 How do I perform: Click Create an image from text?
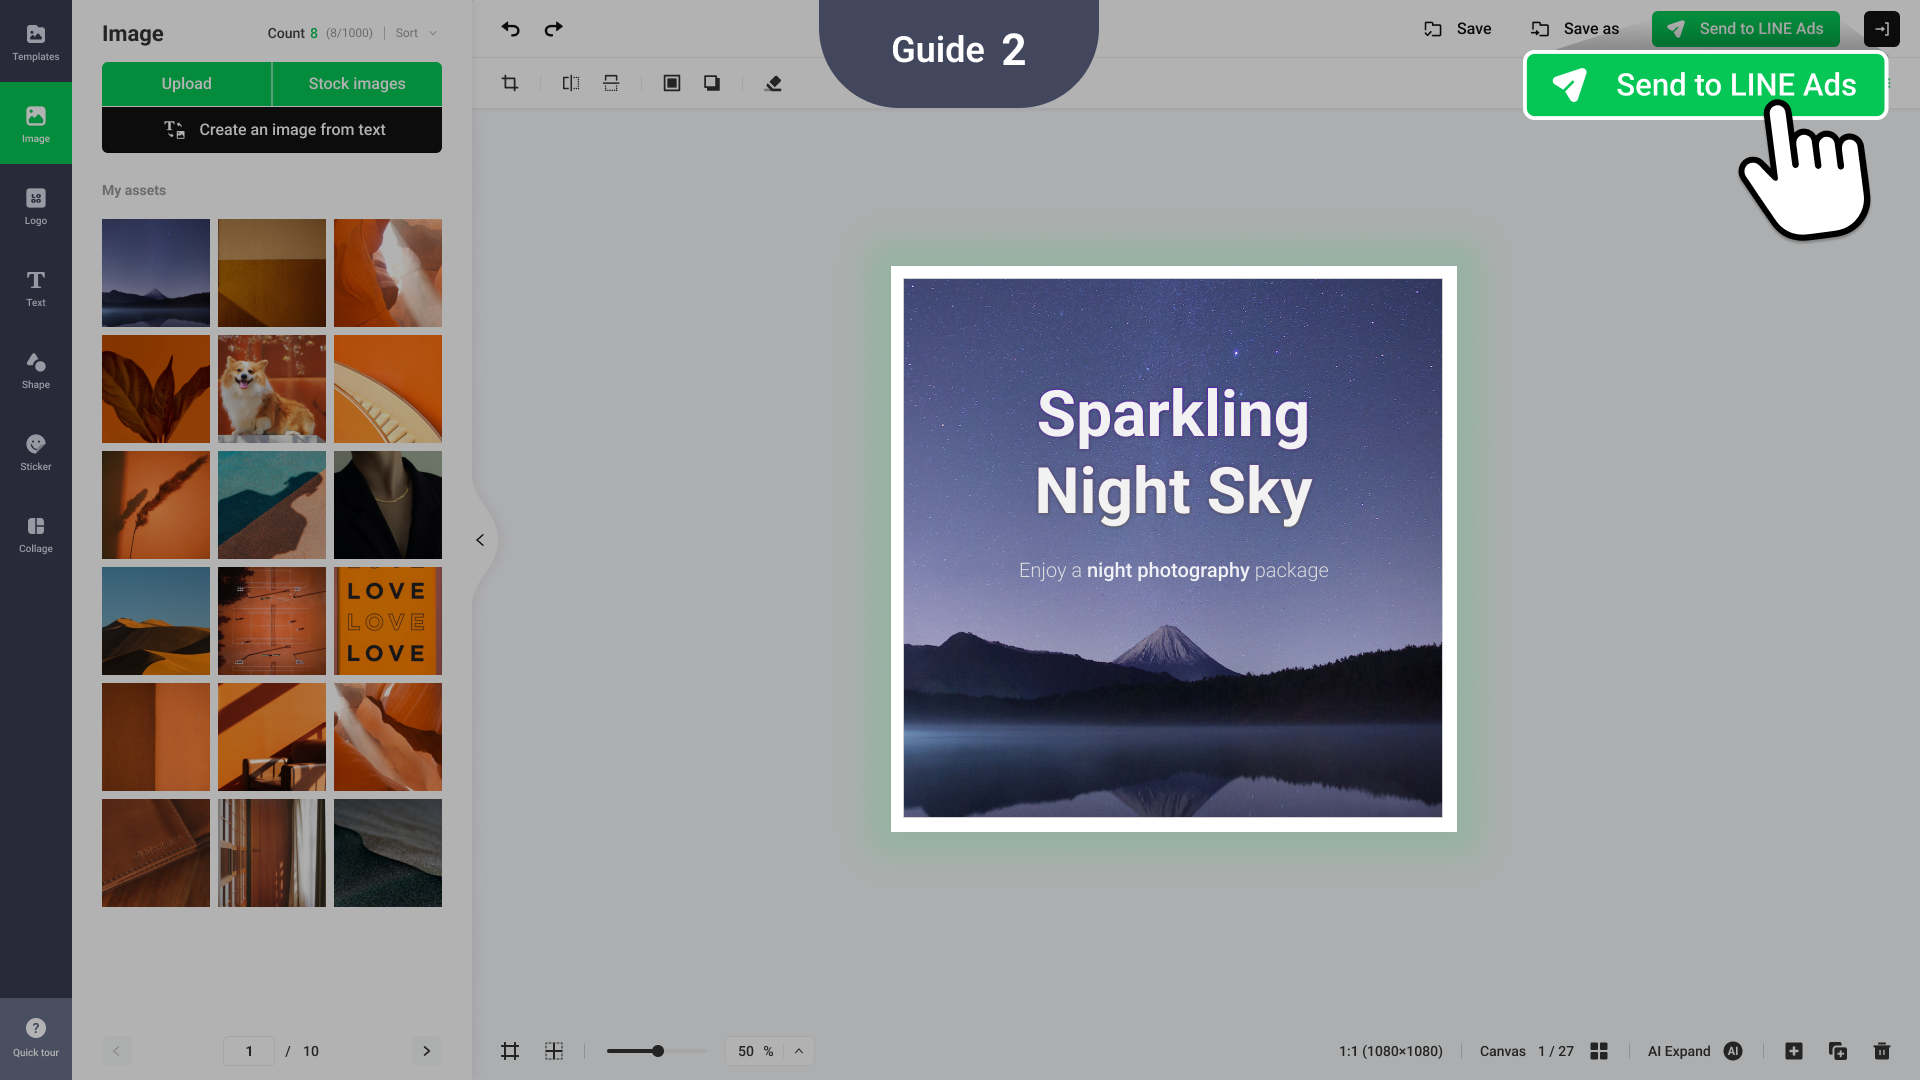coord(272,130)
